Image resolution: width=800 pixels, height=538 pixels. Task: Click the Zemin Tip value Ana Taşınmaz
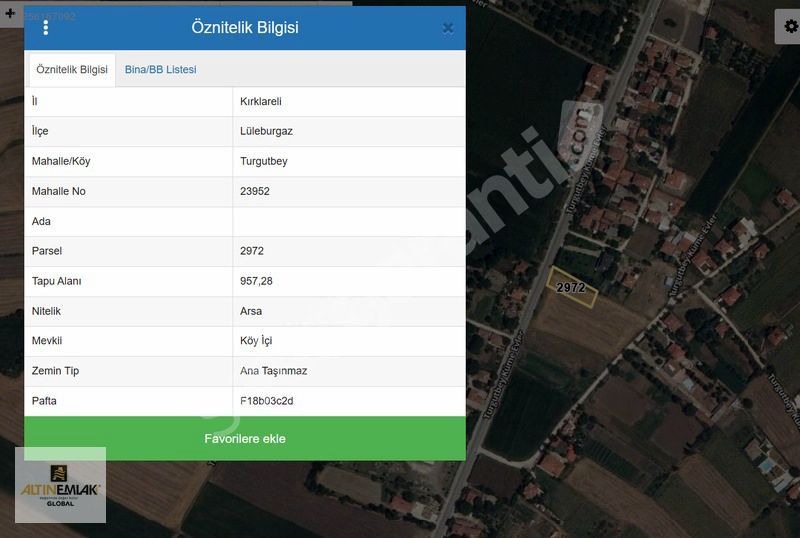(x=273, y=371)
